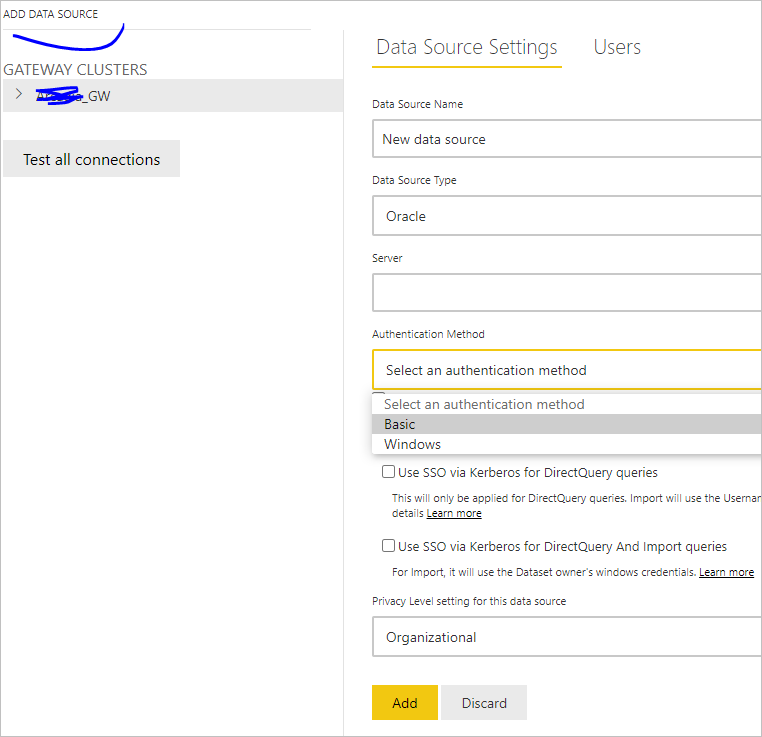Click the yellow Add button
The width and height of the screenshot is (762, 737).
404,703
